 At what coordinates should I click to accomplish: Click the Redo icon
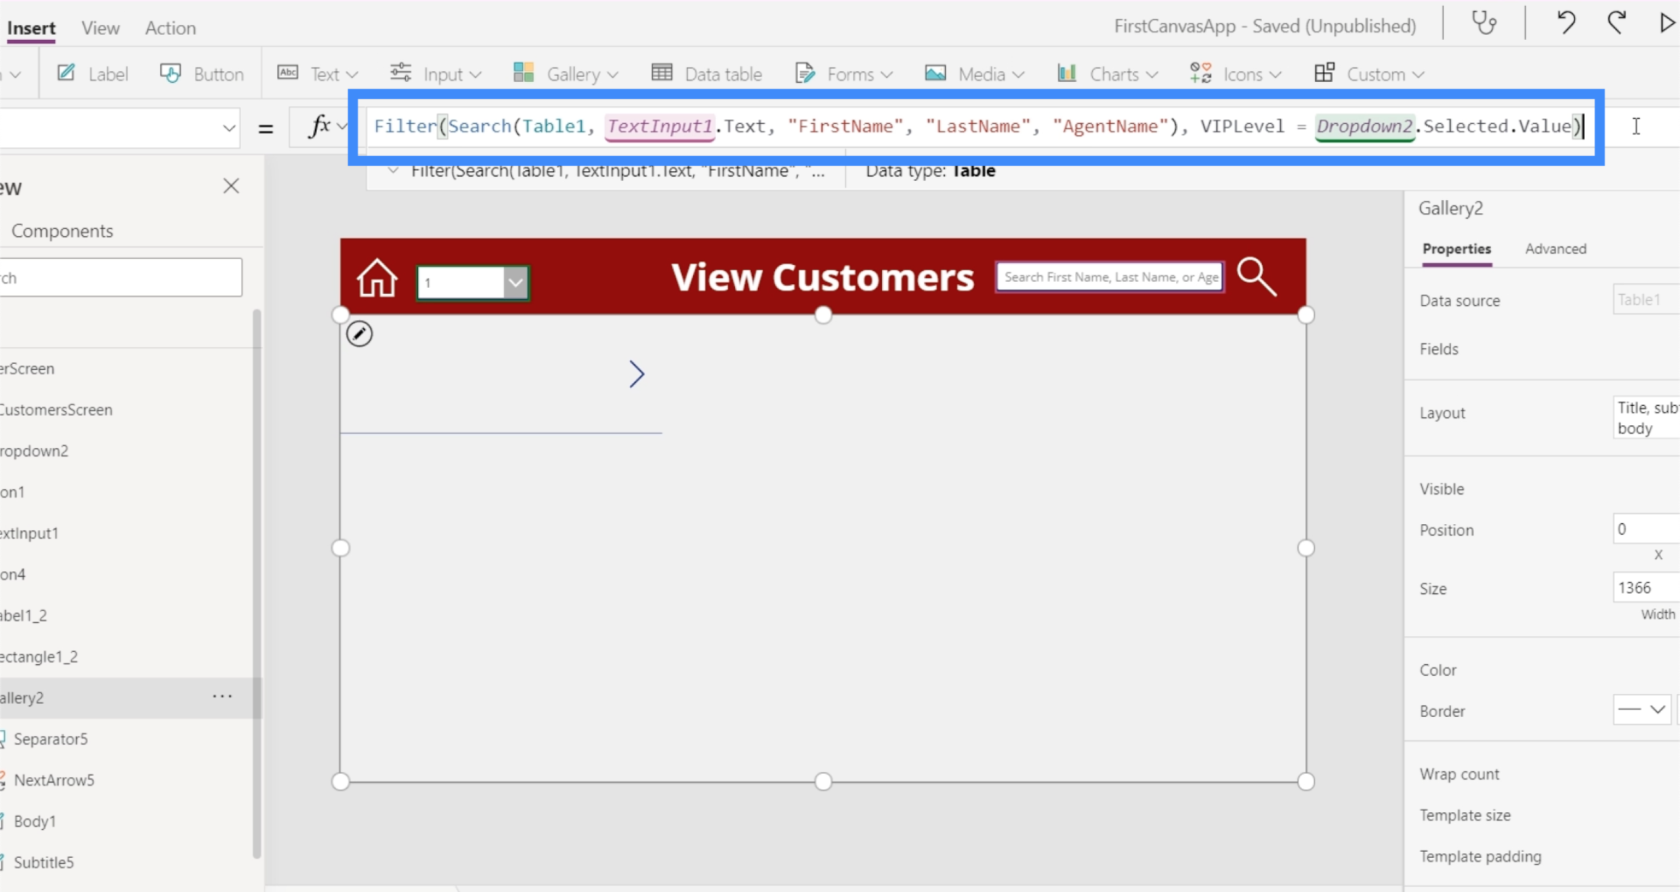[x=1617, y=23]
